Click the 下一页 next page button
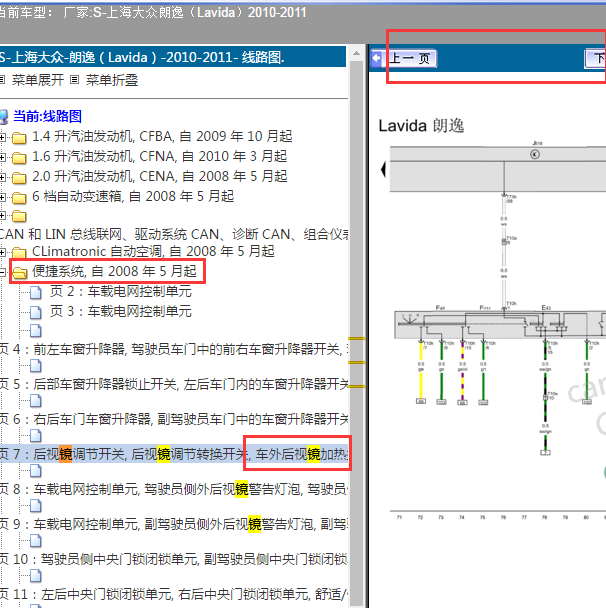The height and width of the screenshot is (608, 606). 596,59
